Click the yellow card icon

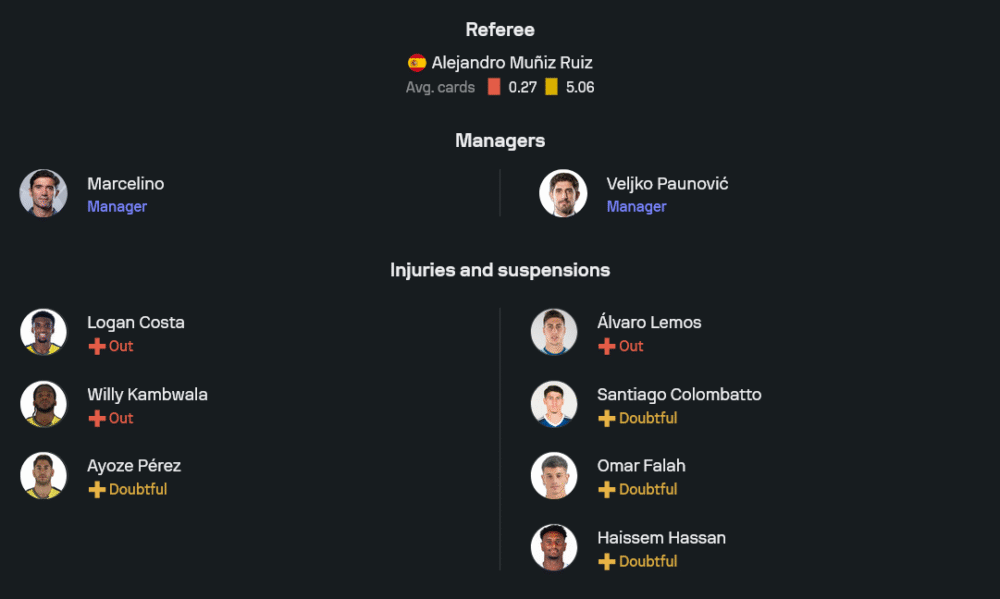coord(551,87)
